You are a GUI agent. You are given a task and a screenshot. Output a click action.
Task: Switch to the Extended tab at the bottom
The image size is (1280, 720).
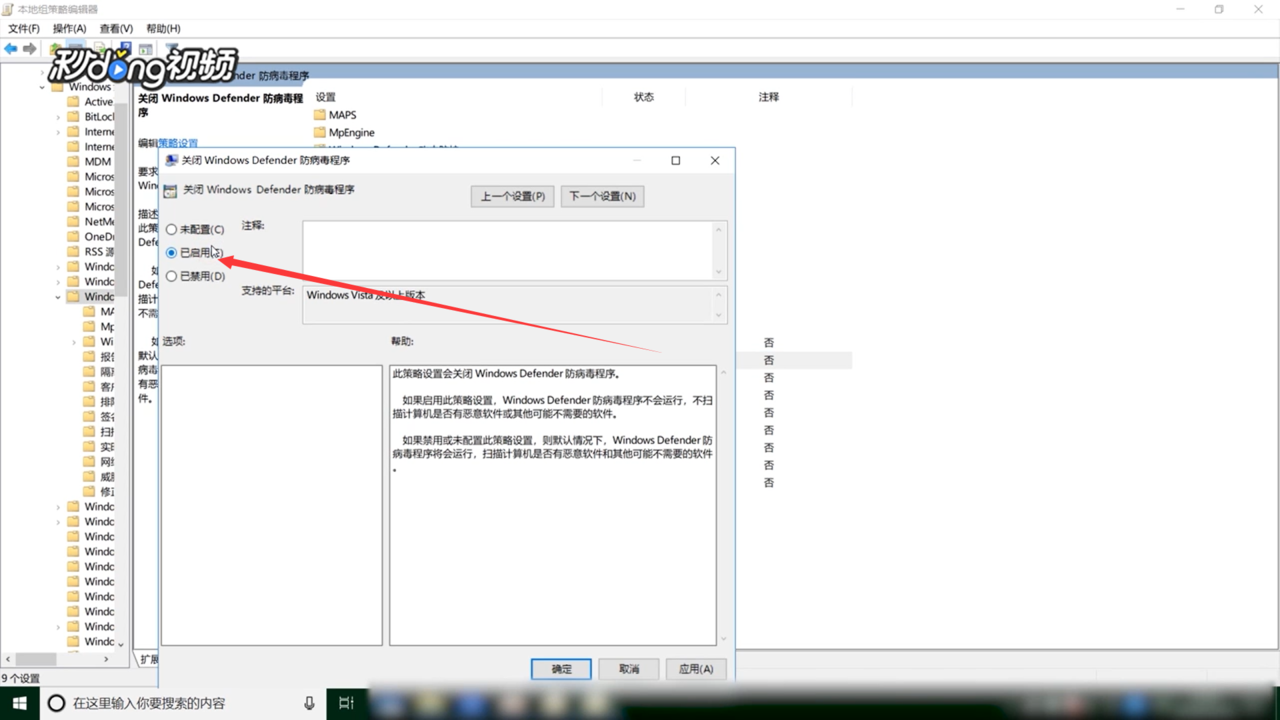pyautogui.click(x=148, y=660)
